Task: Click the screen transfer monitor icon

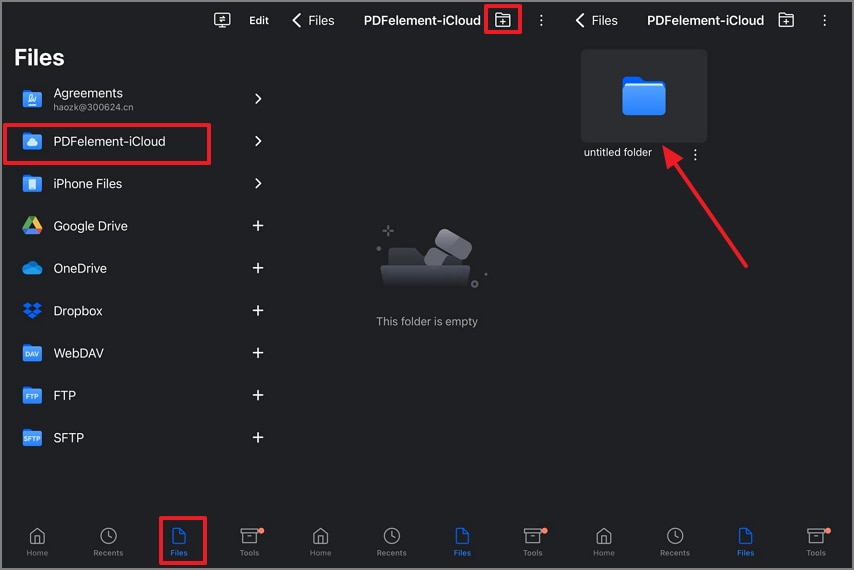Action: click(x=222, y=20)
